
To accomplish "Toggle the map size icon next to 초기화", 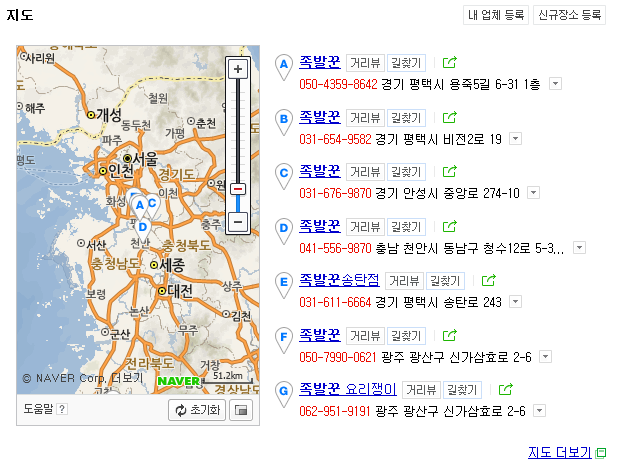I will coord(241,410).
